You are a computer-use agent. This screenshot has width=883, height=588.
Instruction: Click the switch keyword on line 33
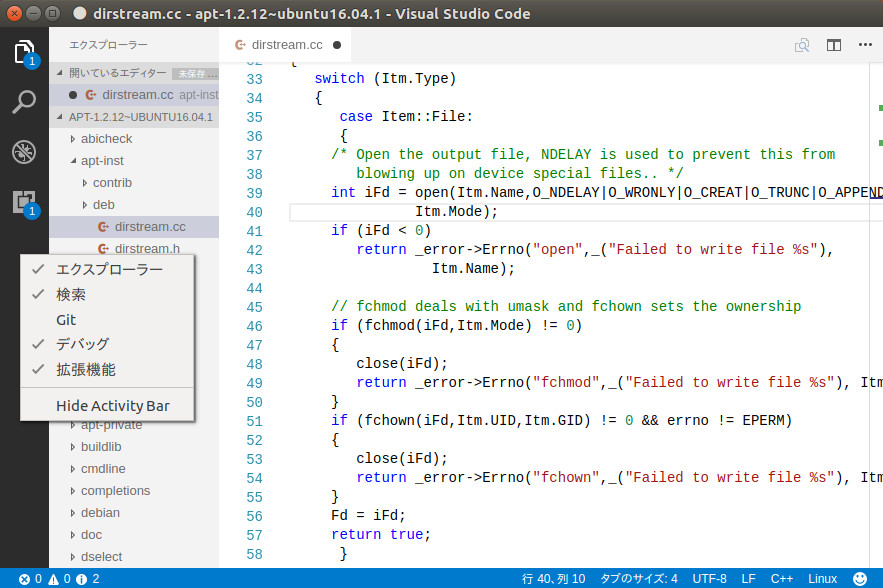pyautogui.click(x=340, y=78)
